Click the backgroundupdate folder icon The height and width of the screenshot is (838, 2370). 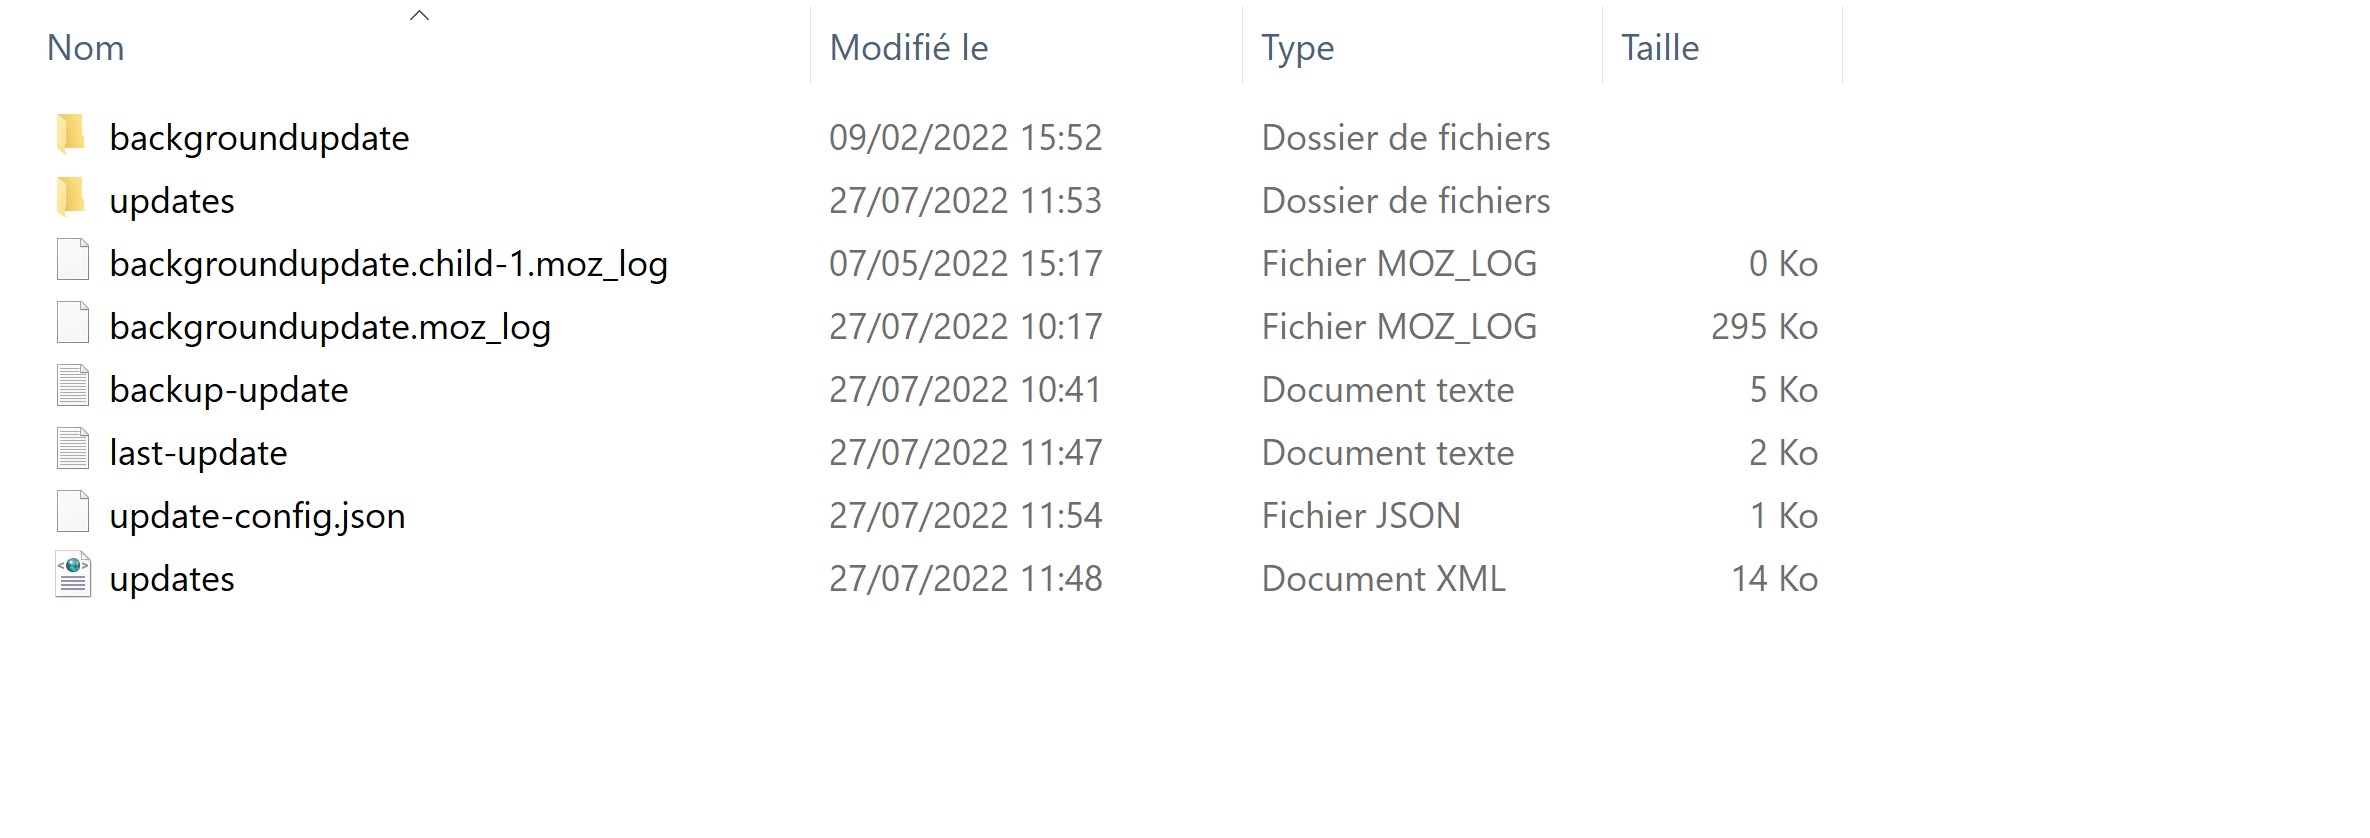point(71,135)
